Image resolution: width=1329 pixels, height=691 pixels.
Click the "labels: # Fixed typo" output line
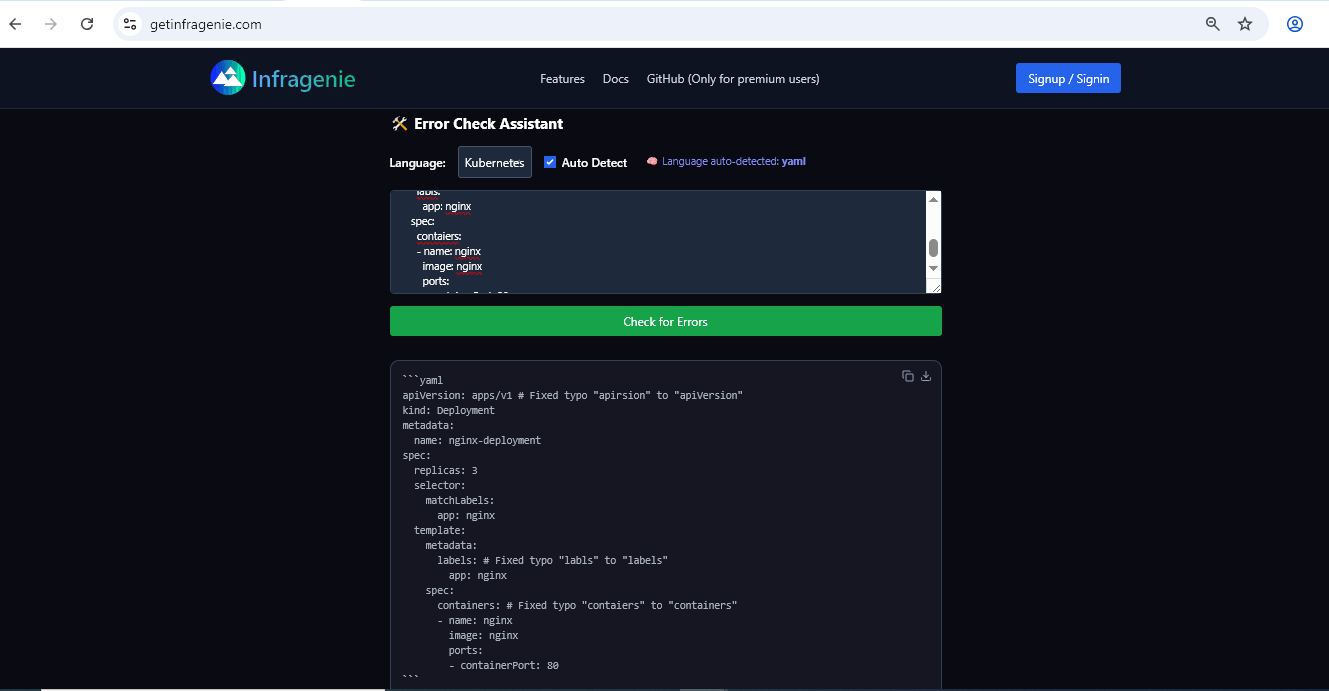point(552,560)
